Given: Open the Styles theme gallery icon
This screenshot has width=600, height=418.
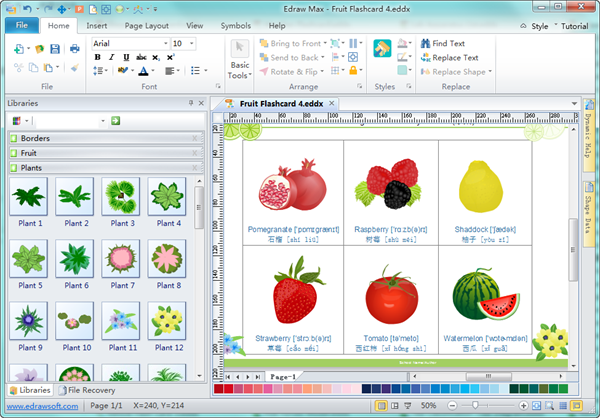Looking at the screenshot, I should point(383,48).
